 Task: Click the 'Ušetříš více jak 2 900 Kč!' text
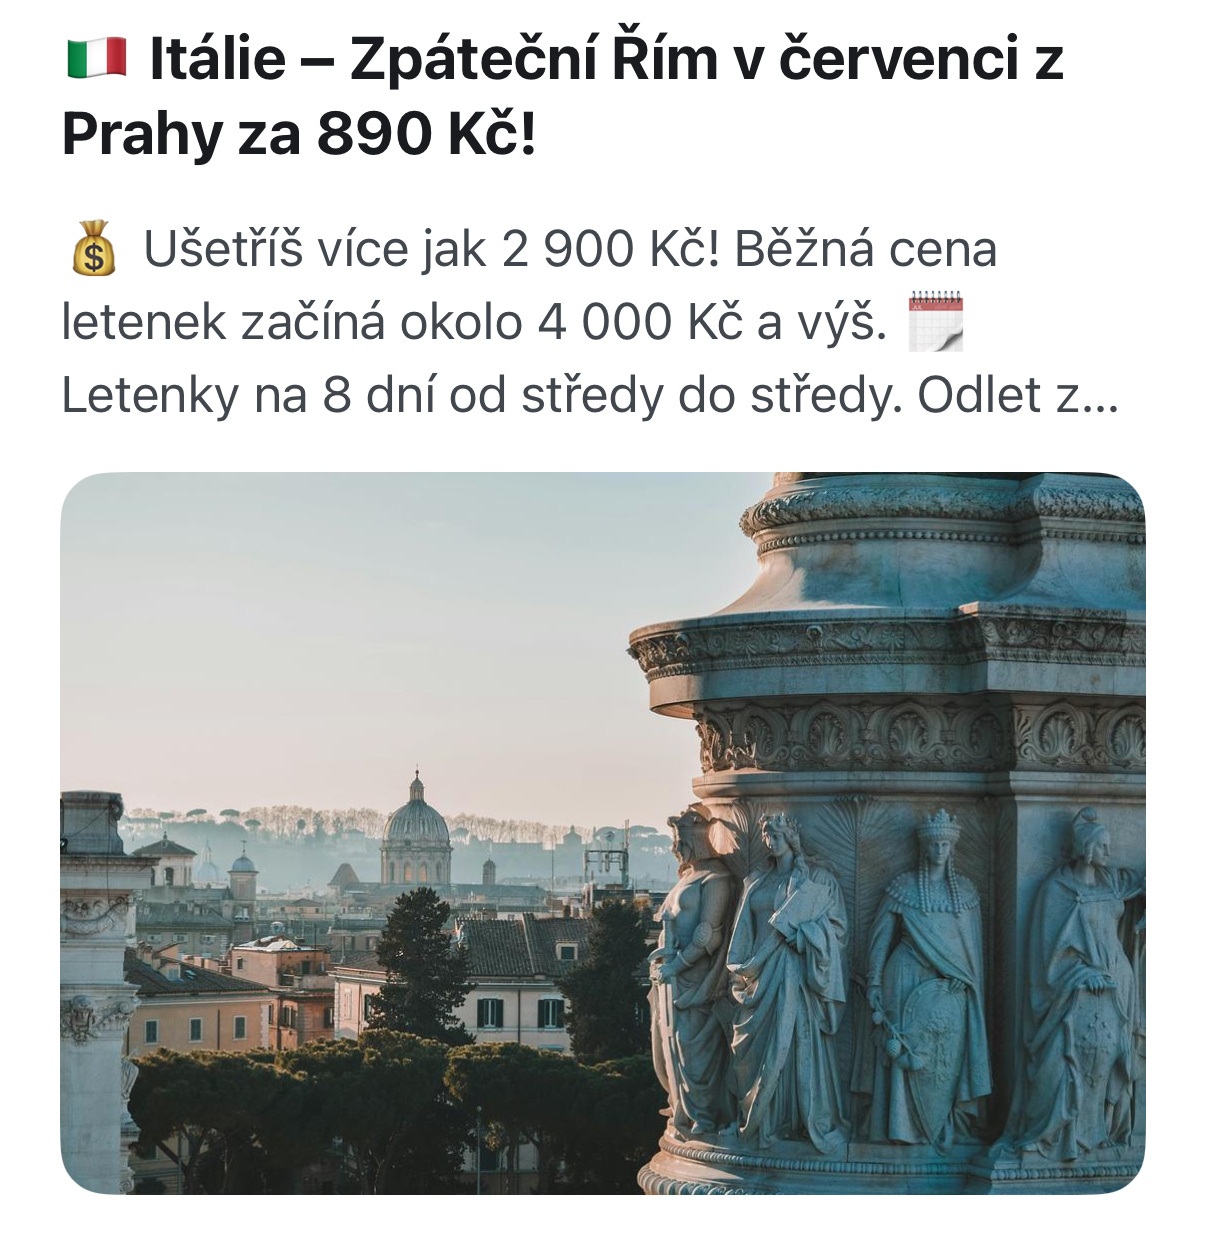tap(432, 249)
